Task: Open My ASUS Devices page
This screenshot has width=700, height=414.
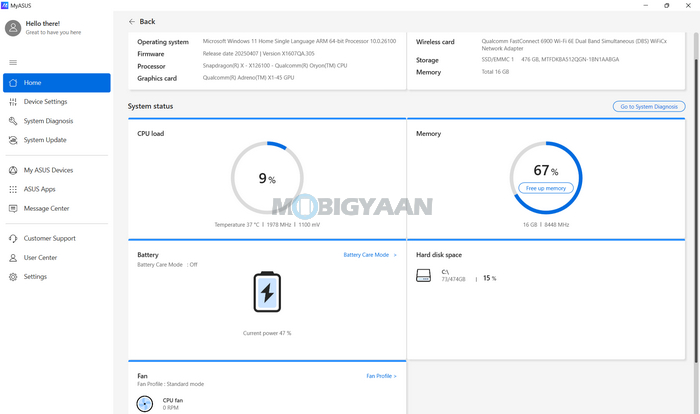Action: (57, 170)
